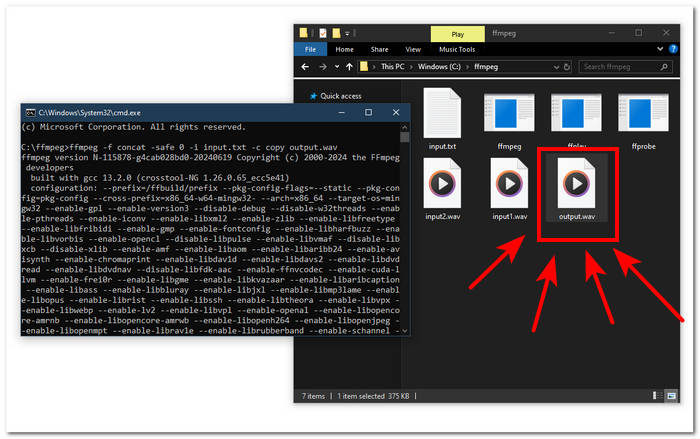Open the Music Tools tab
The height and width of the screenshot is (439, 700).
click(x=457, y=50)
